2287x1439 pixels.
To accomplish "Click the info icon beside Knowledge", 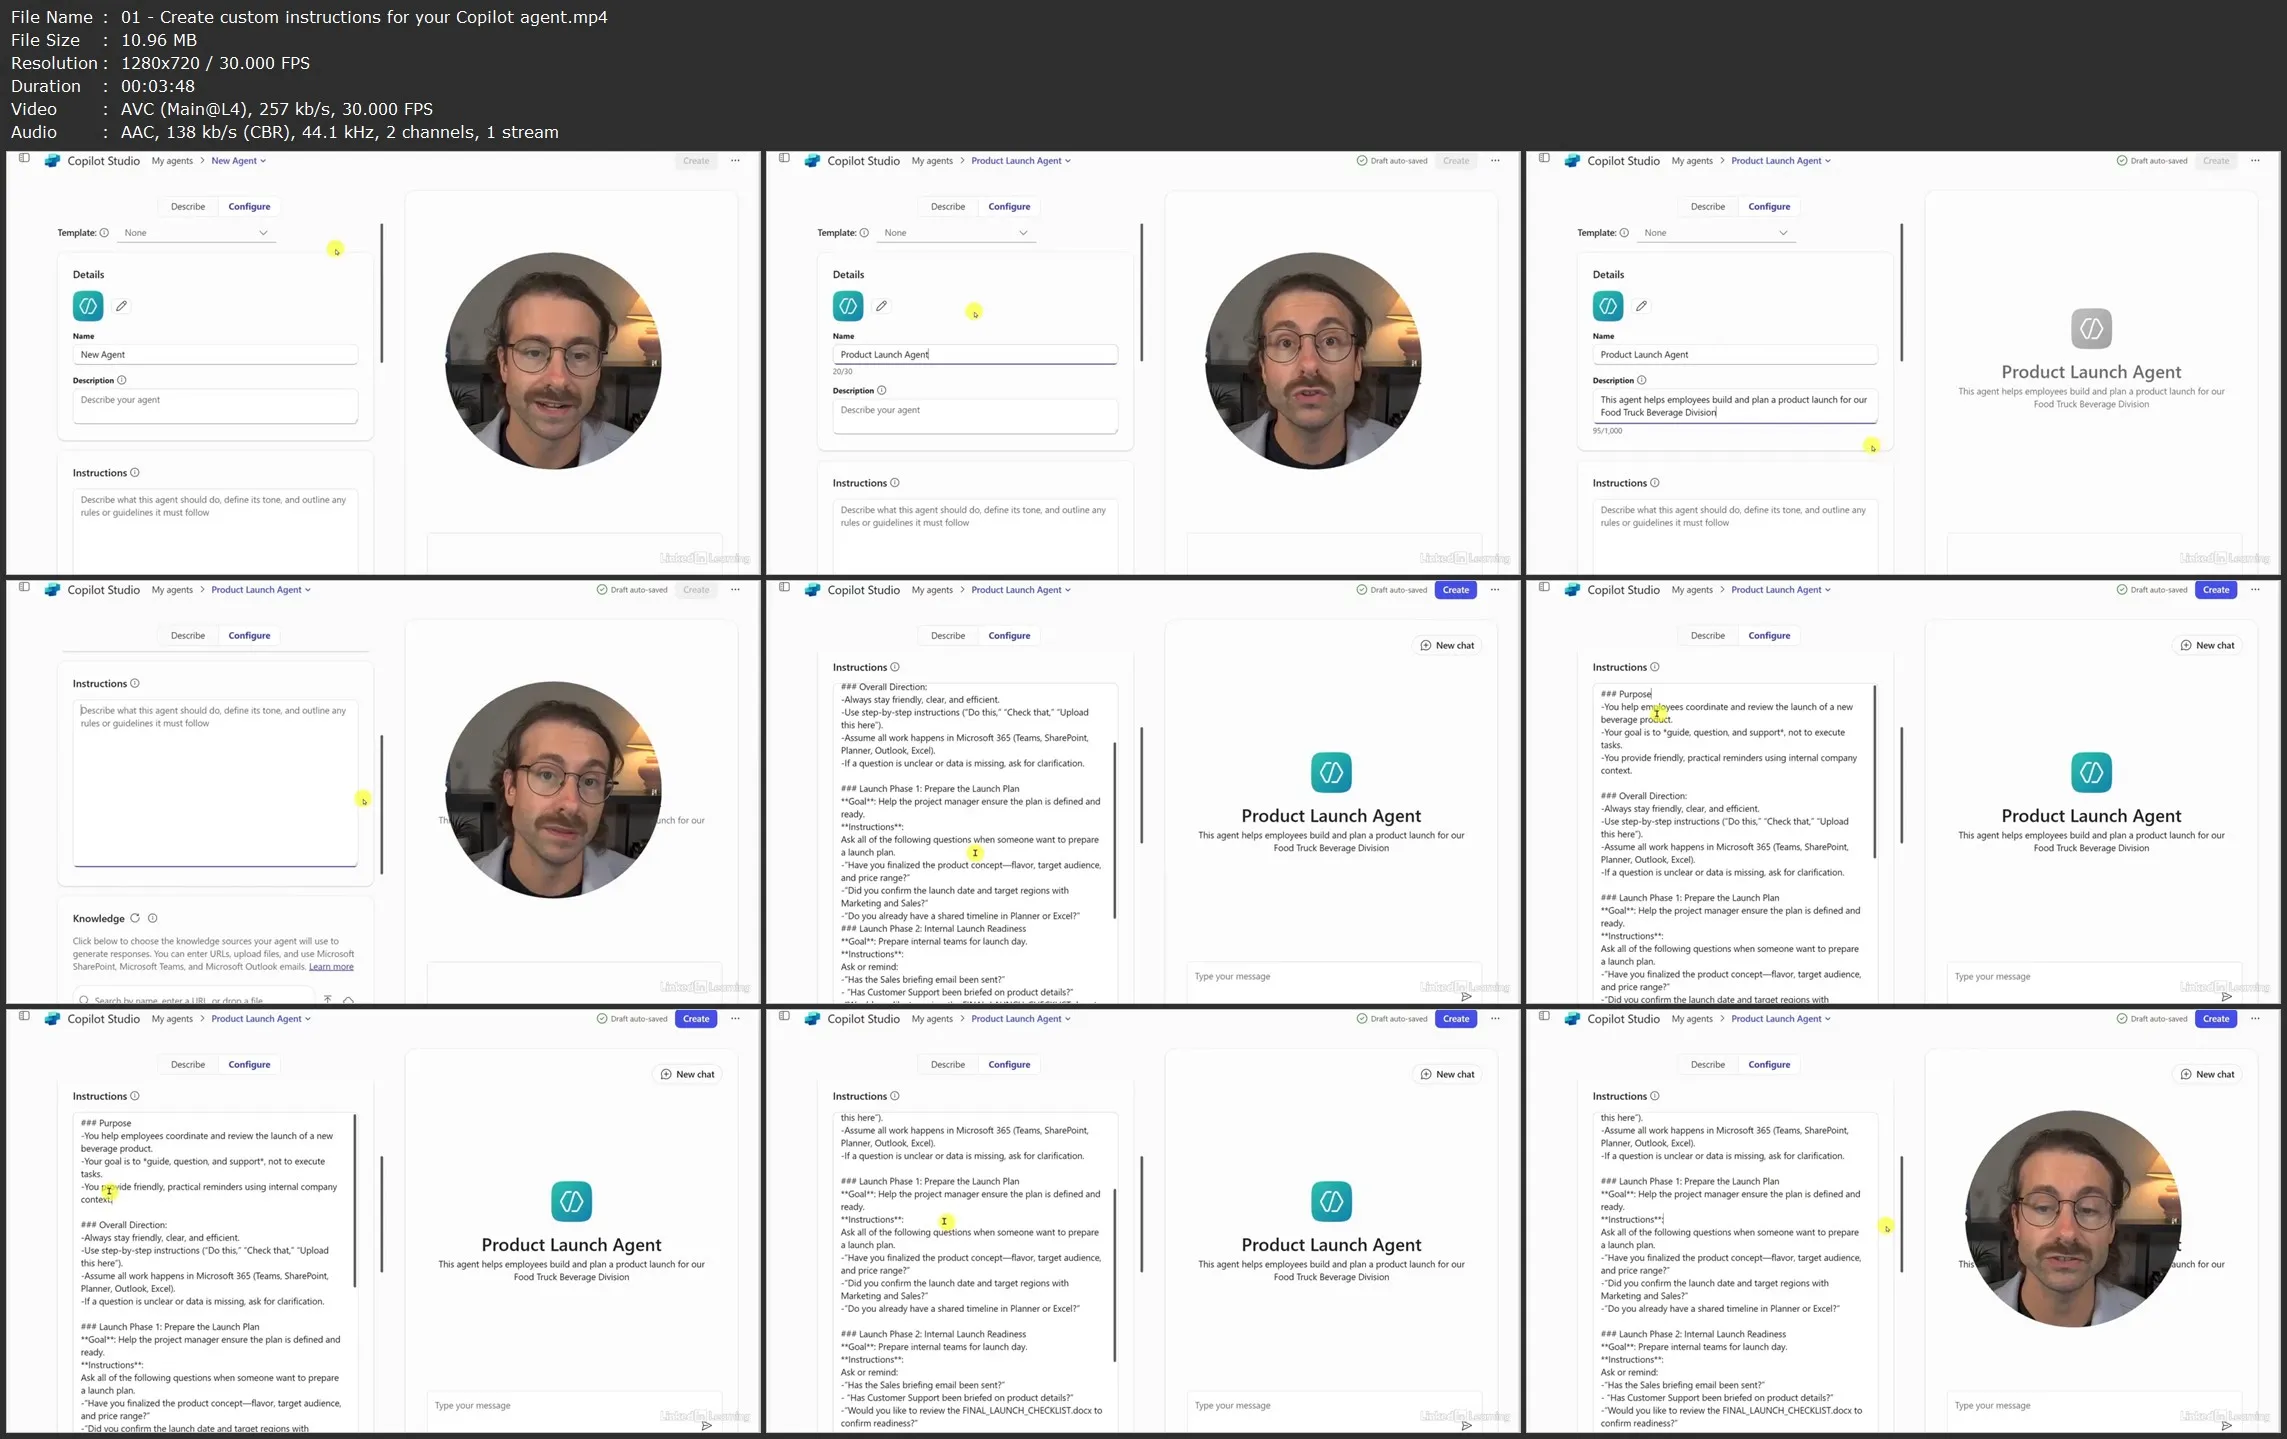I will (153, 918).
